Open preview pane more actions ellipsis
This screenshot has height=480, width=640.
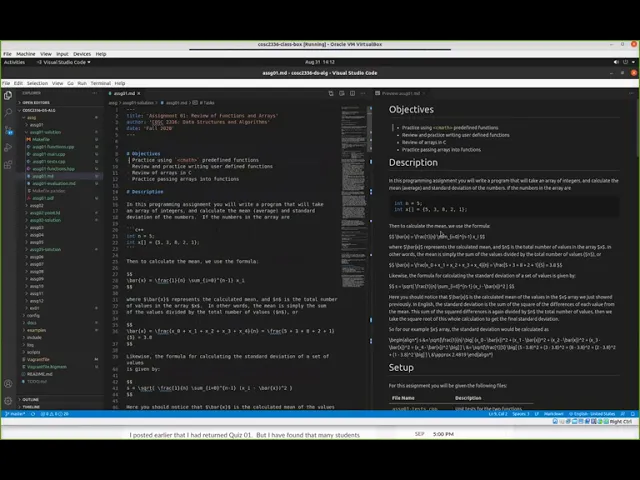(x=631, y=93)
